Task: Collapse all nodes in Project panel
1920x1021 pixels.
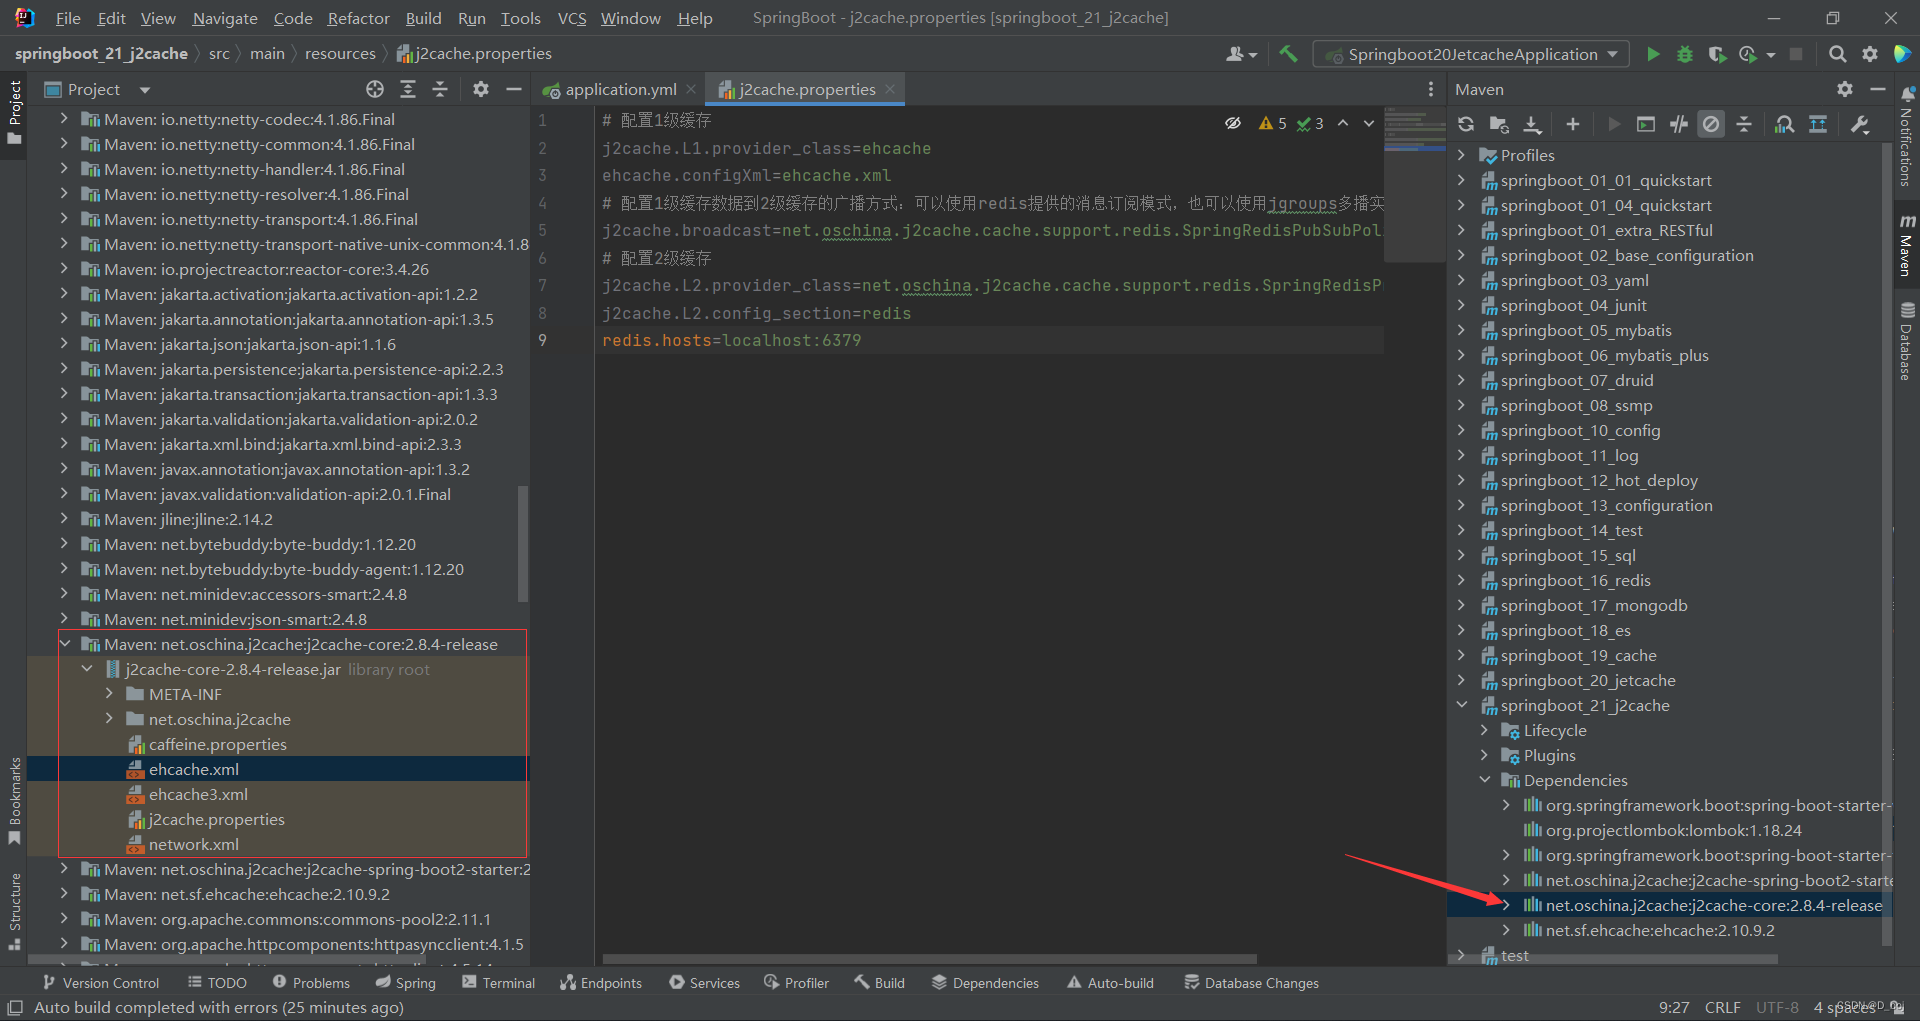Action: click(x=440, y=89)
